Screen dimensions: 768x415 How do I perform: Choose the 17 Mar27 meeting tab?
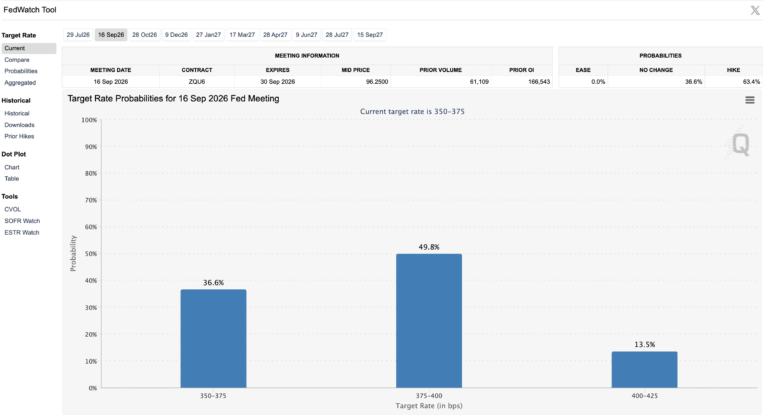242,35
